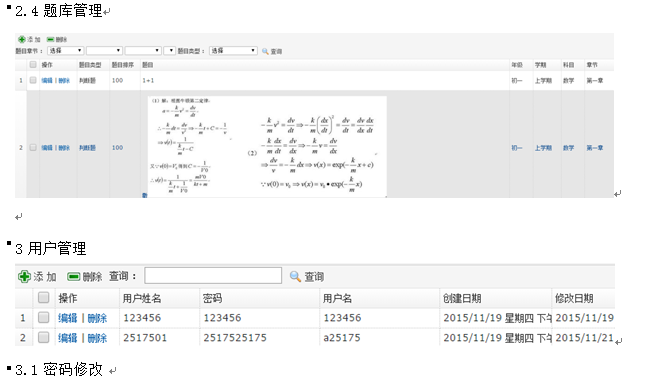Click the formula image in question row 2

(267, 147)
